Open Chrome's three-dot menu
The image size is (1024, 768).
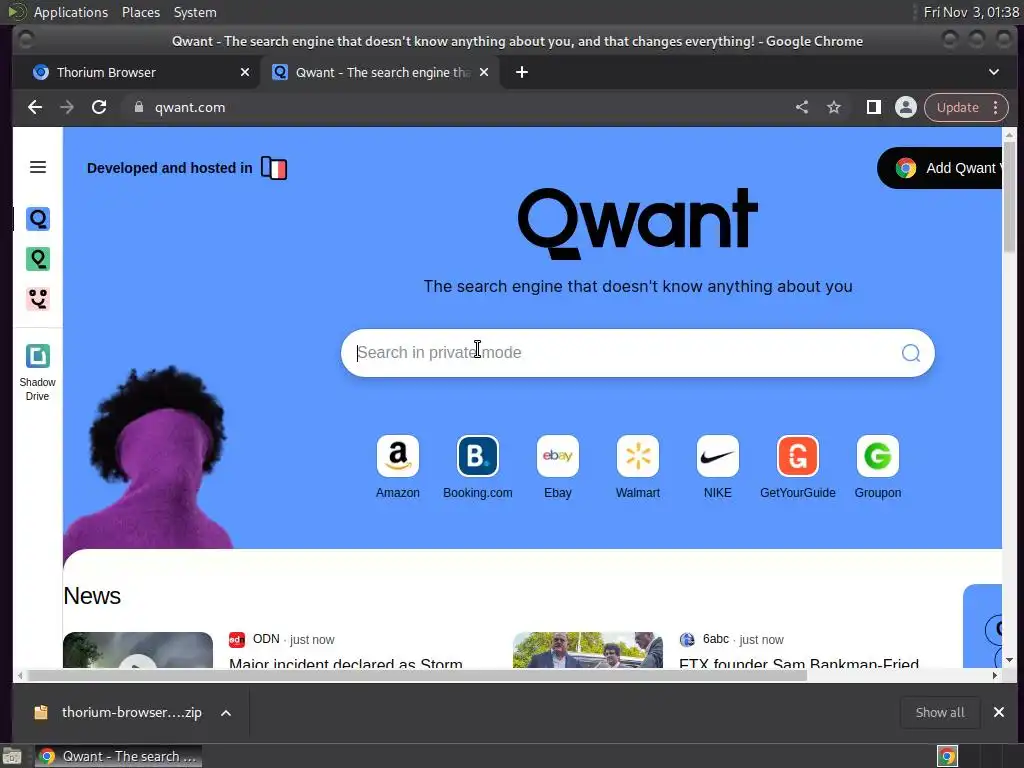[x=995, y=107]
